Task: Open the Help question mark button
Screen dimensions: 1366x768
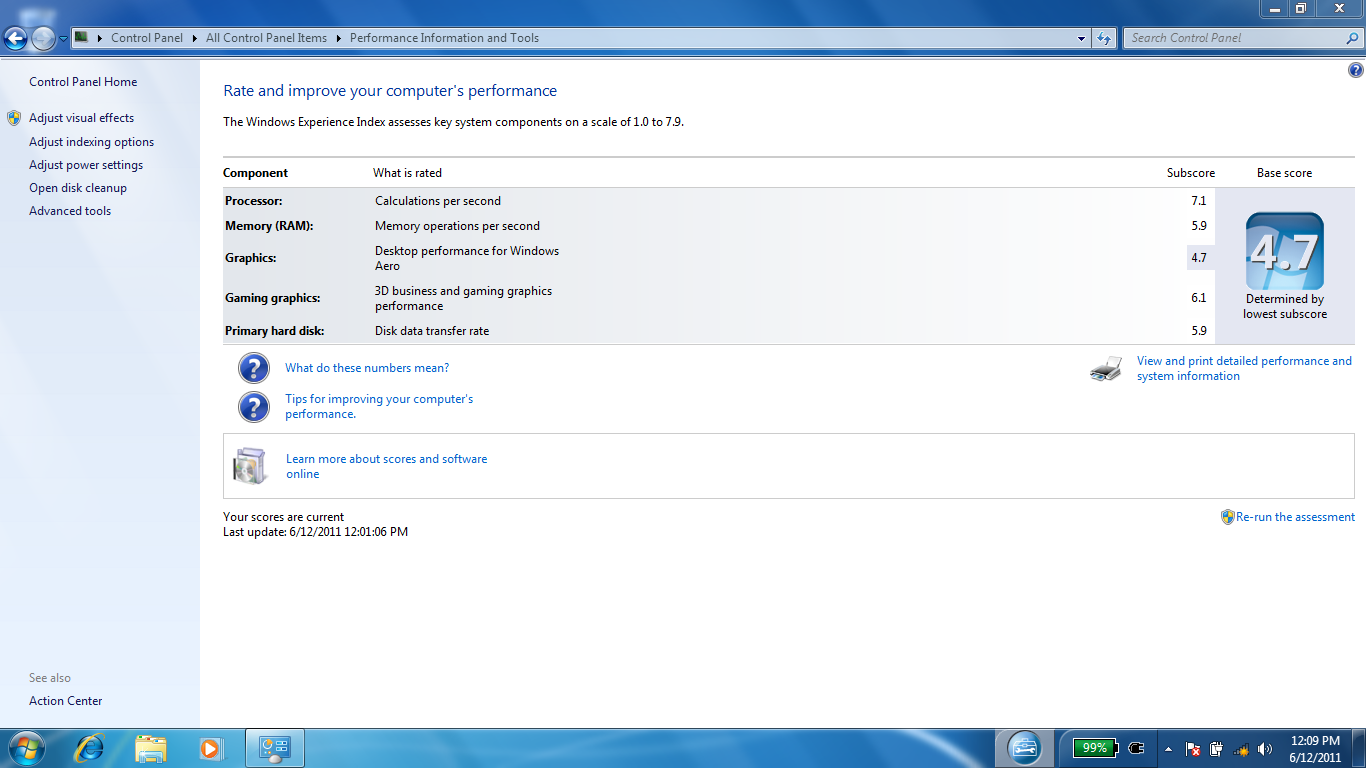Action: click(x=1355, y=70)
